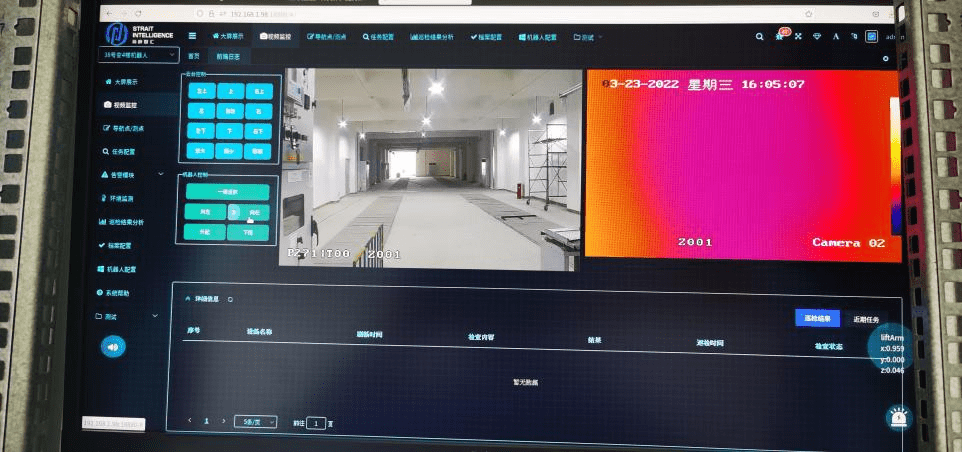The image size is (962, 452).
Task: Expand the 测试 dropdown in top navigation
Action: pyautogui.click(x=588, y=37)
